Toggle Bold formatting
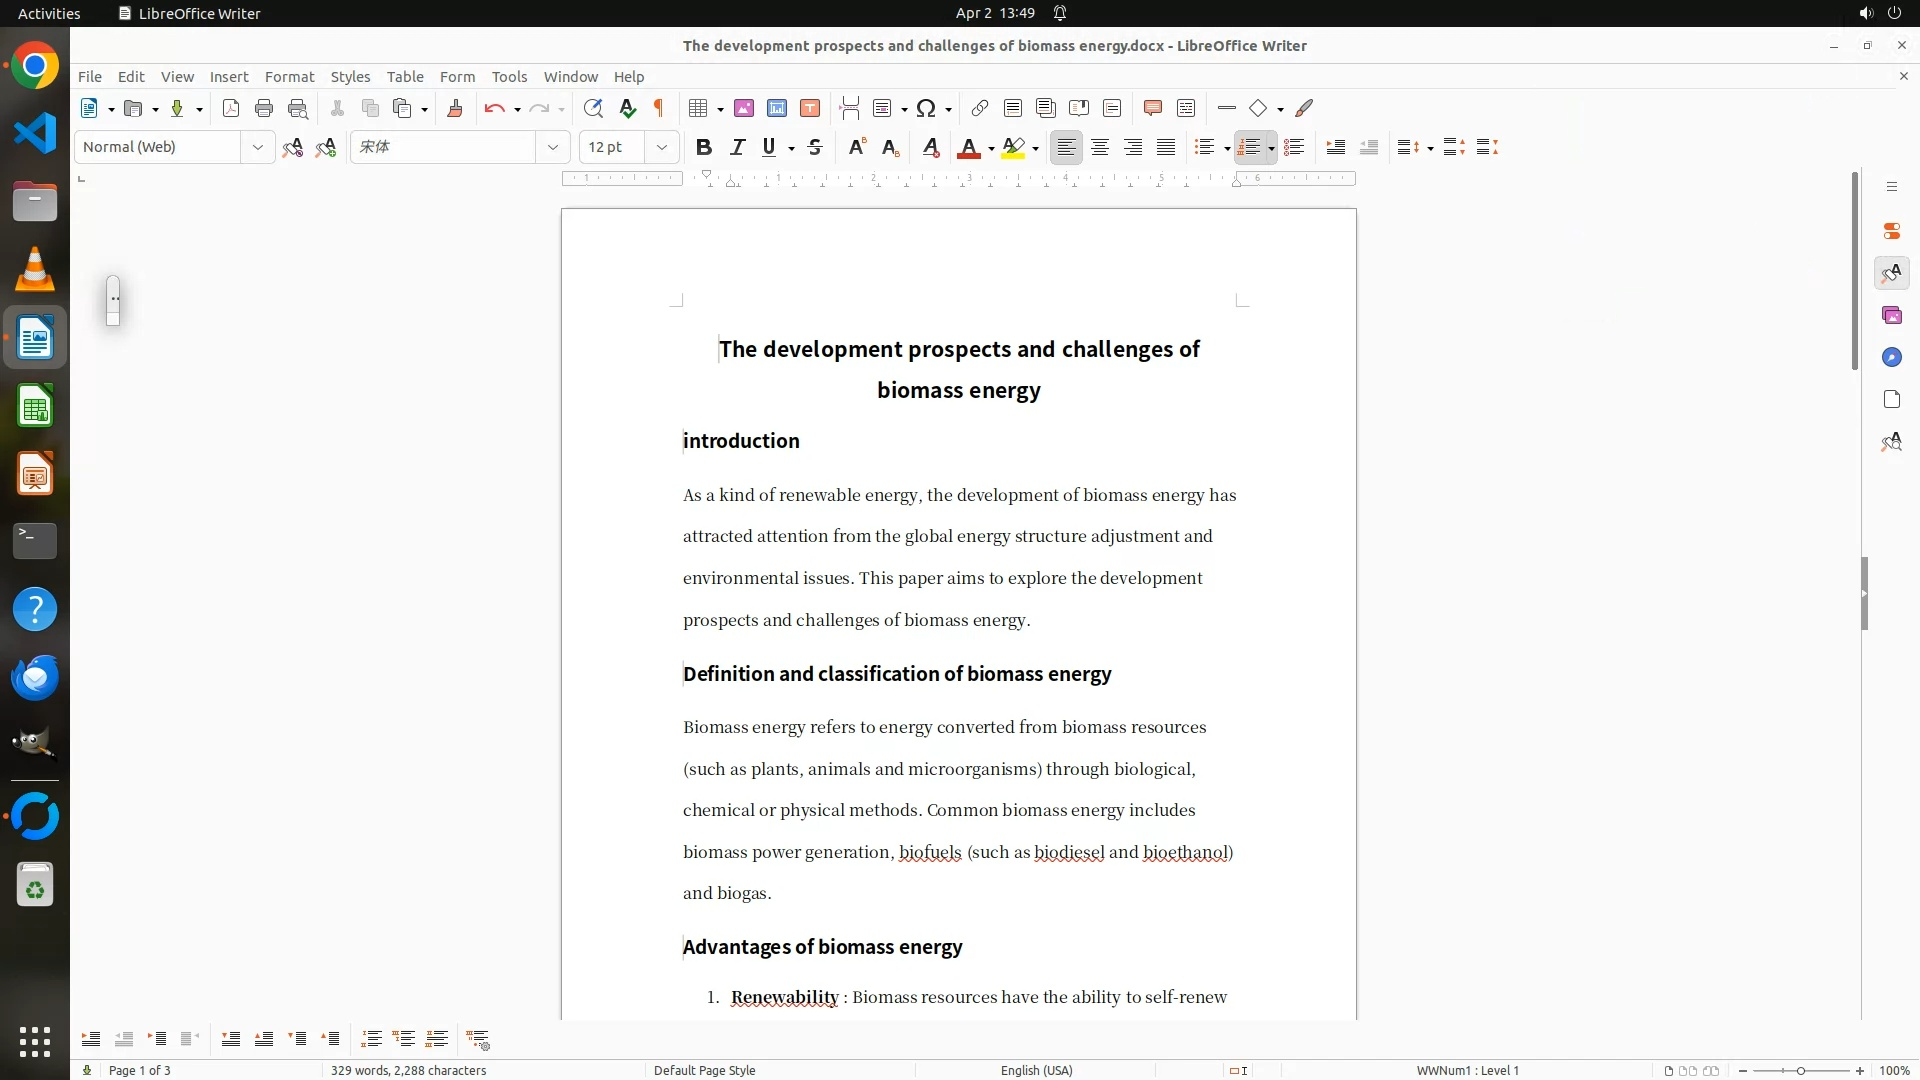 [704, 147]
